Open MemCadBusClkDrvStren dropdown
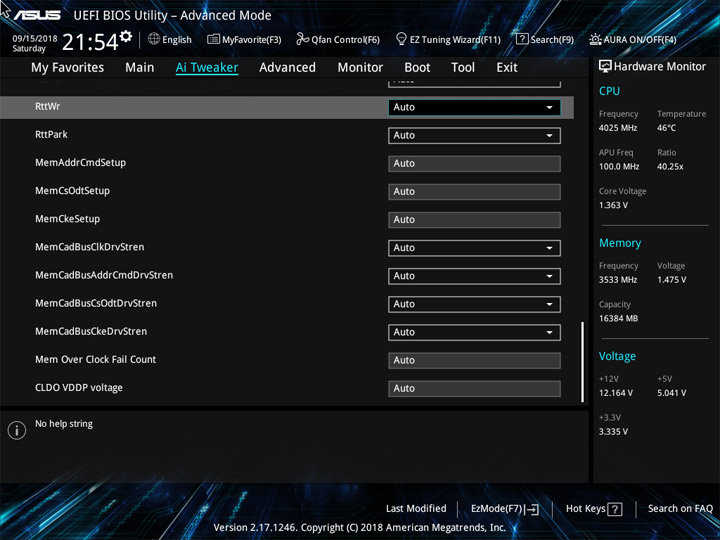This screenshot has width=720, height=540. (x=474, y=248)
